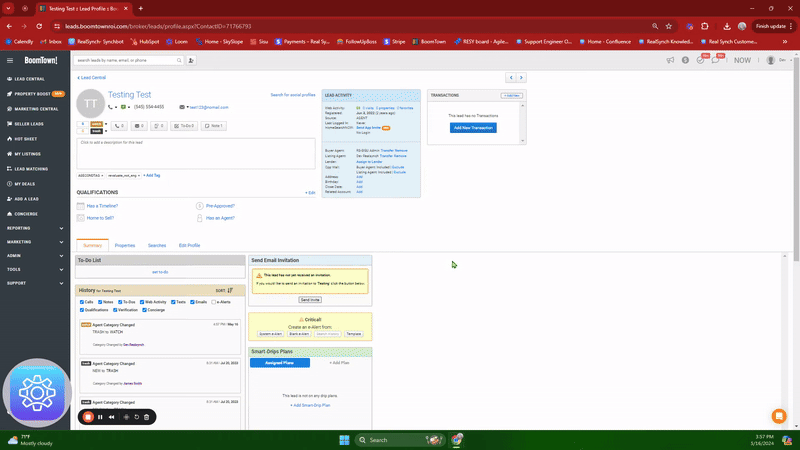Screen dimensions: 800x450
Task: Enable the e-Alerts history filter
Action: point(215,301)
